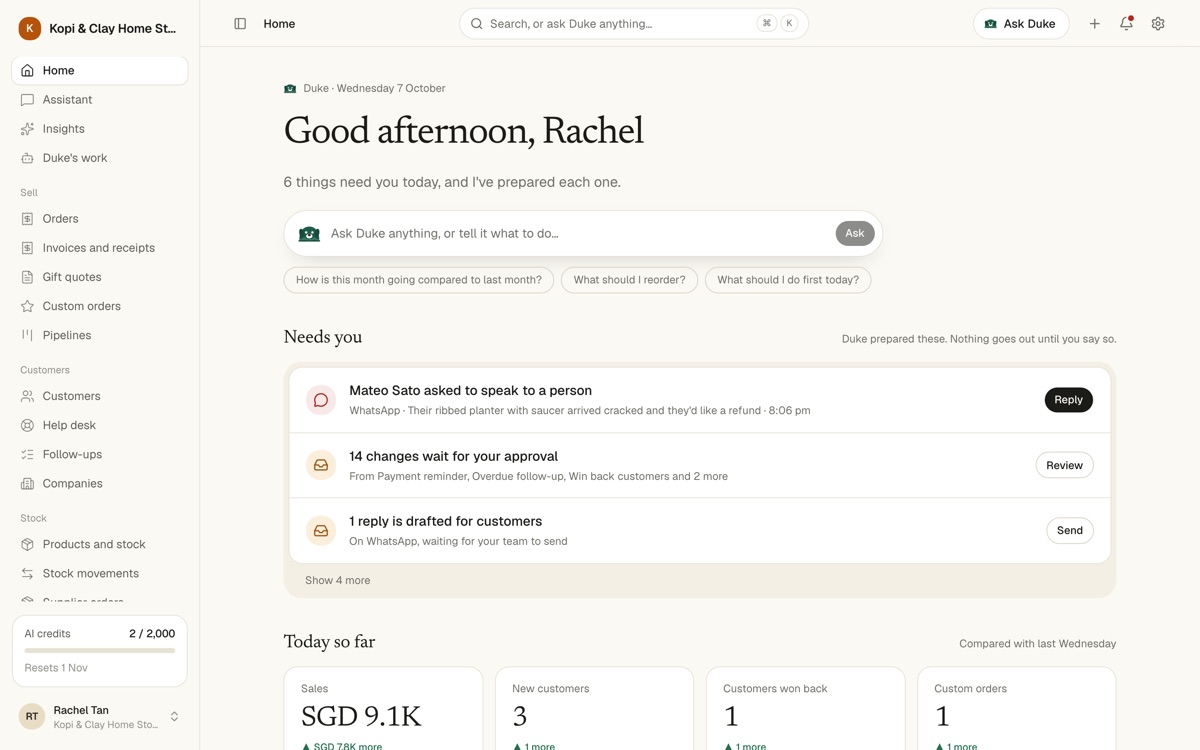Open Follow-ups in sidebar
This screenshot has width=1200, height=750.
click(x=100, y=453)
